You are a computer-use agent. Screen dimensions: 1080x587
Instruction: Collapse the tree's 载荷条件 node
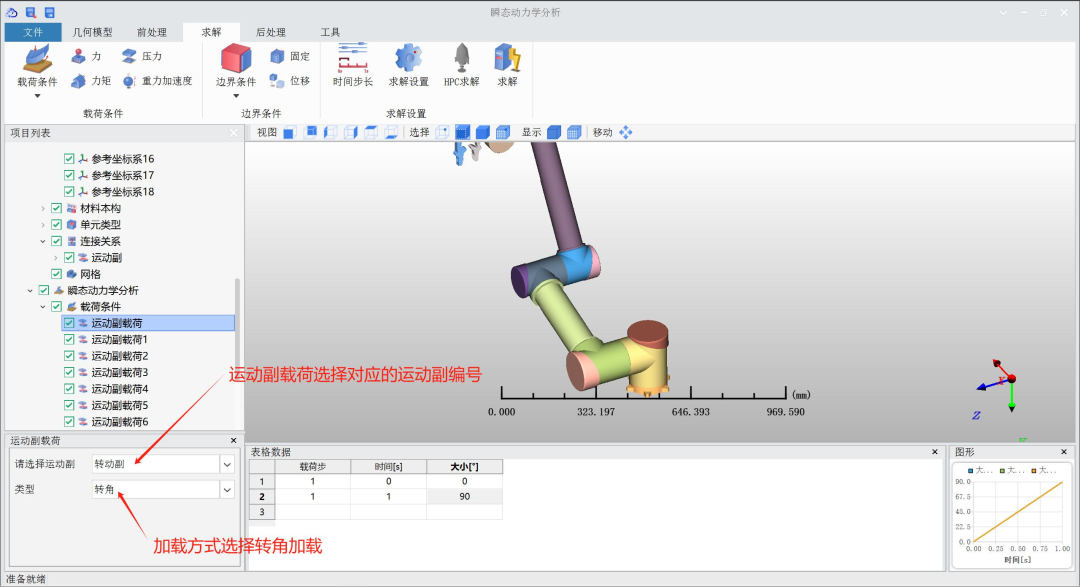click(43, 307)
